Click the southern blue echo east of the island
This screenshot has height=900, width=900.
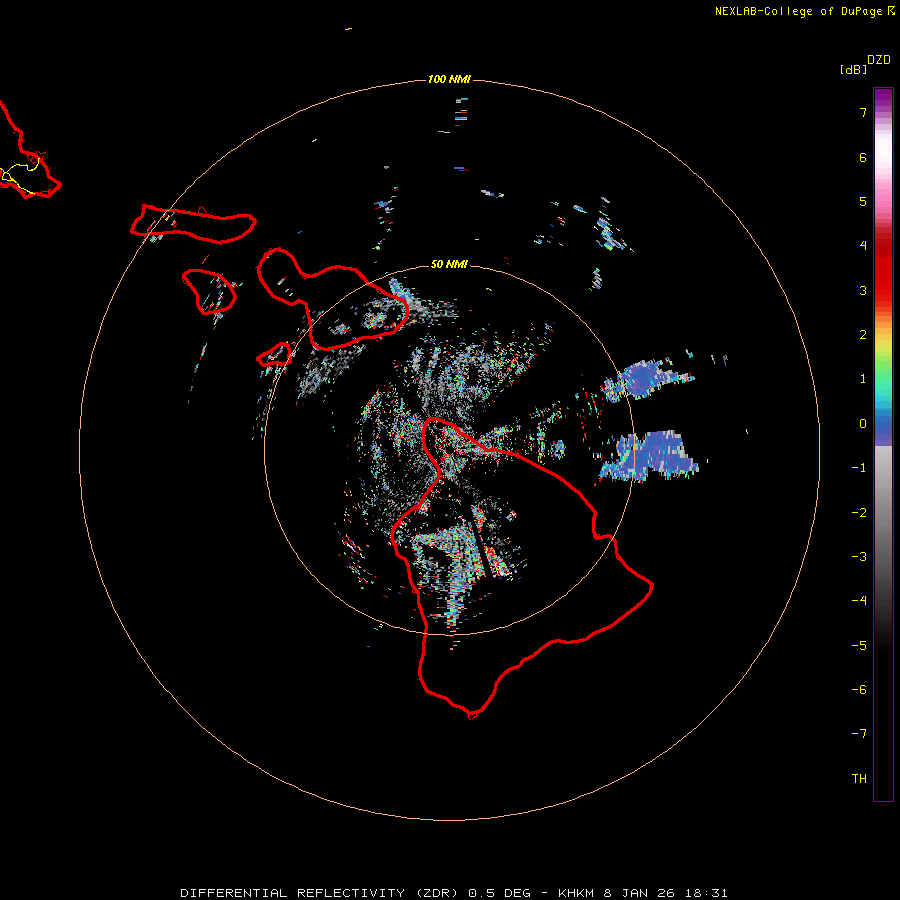click(651, 455)
